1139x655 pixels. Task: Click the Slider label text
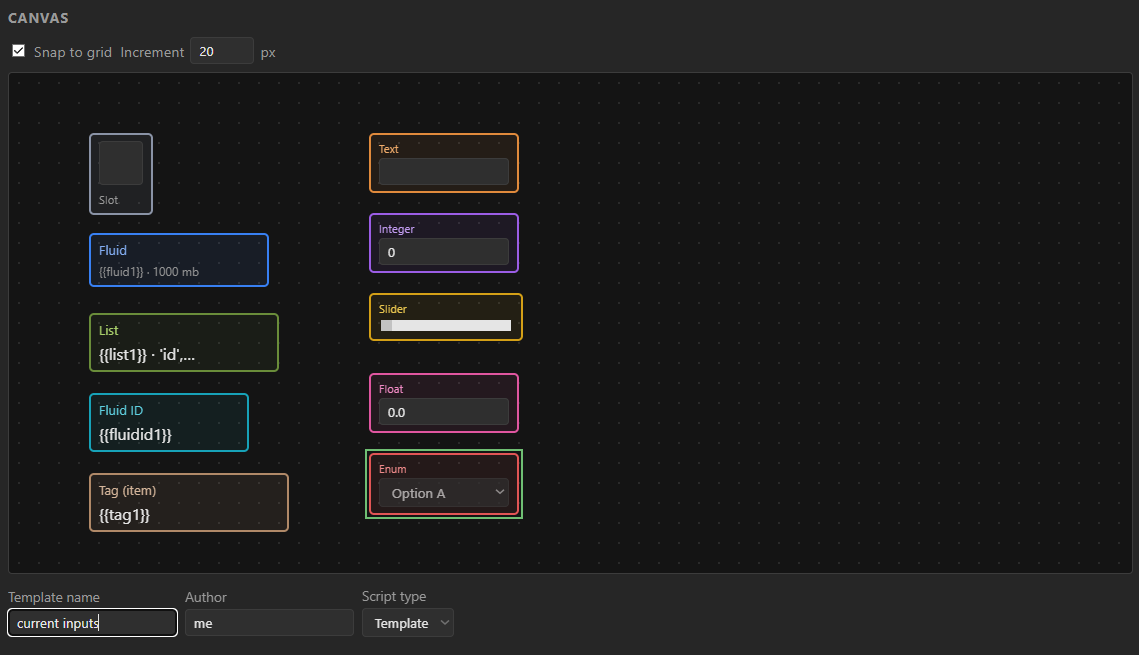(x=393, y=309)
